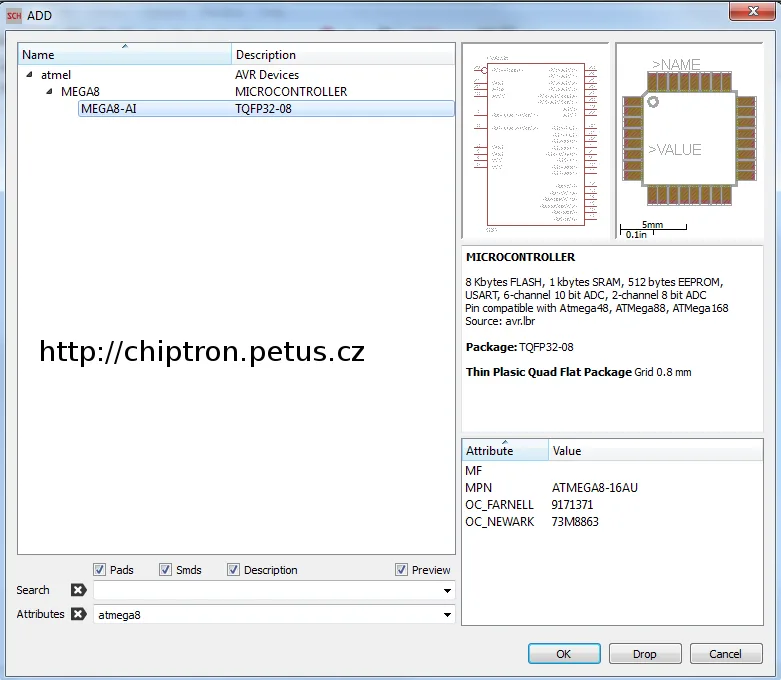Click the Drop button
Screen dimensions: 781x680
point(645,654)
